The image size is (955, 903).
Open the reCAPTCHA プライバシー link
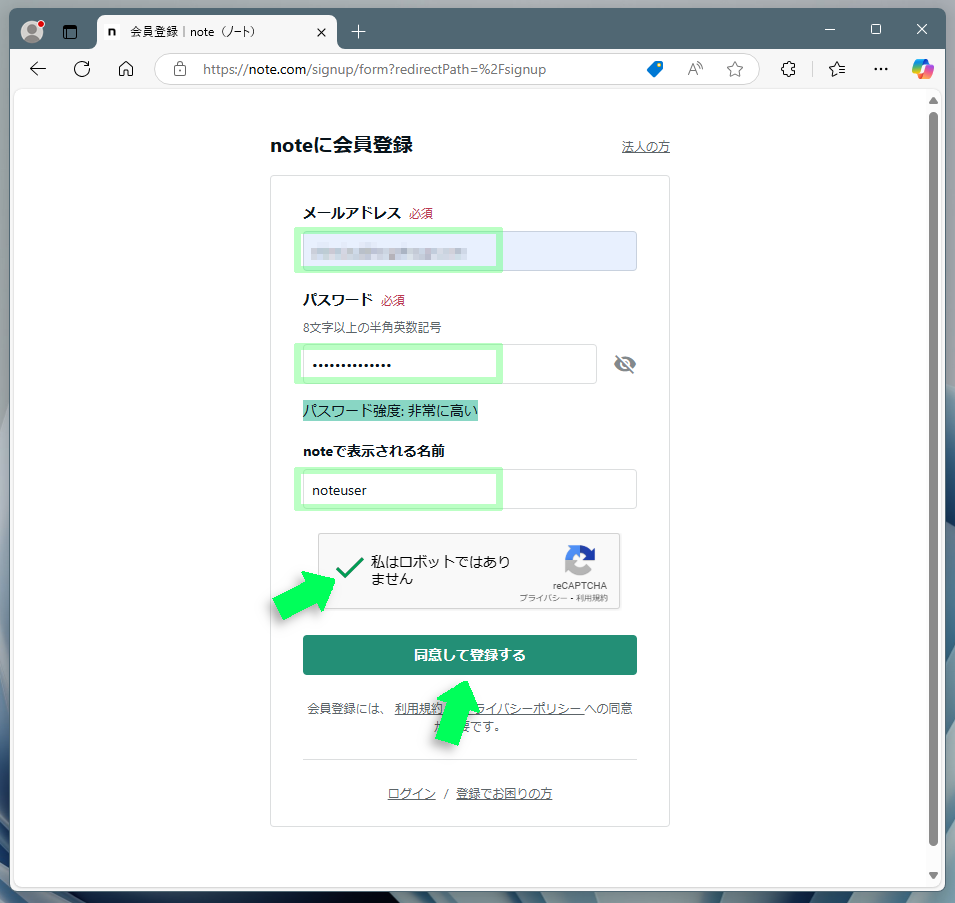(543, 598)
